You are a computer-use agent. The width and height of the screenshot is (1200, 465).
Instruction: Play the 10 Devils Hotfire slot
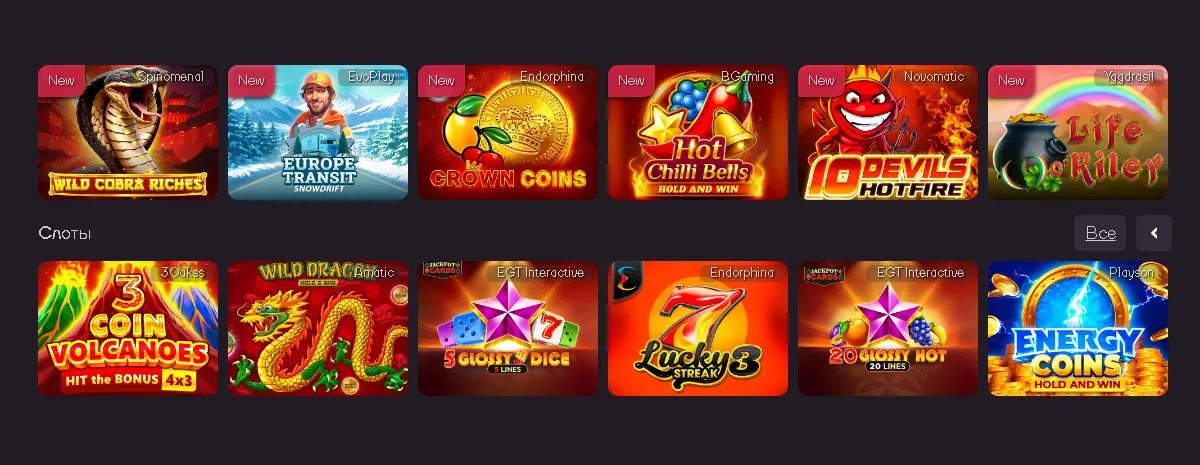[x=888, y=133]
